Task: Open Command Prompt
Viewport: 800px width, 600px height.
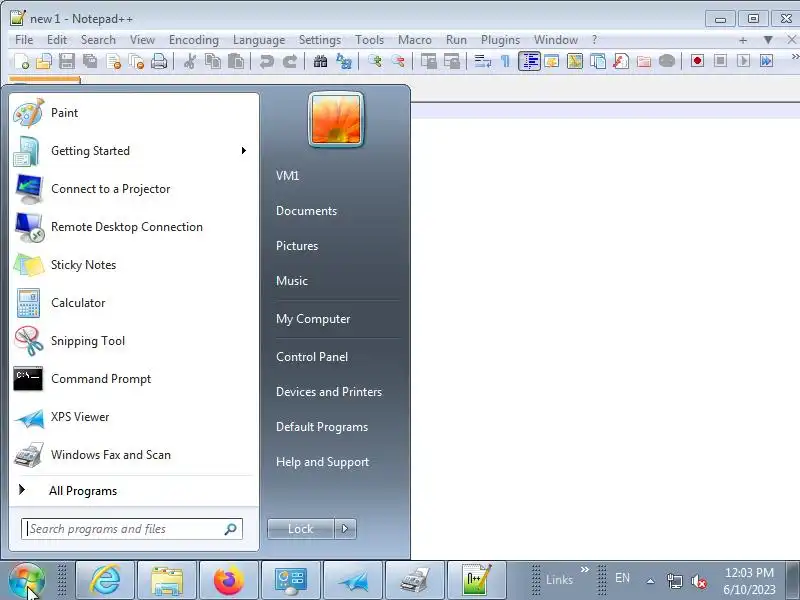Action: pos(134,379)
